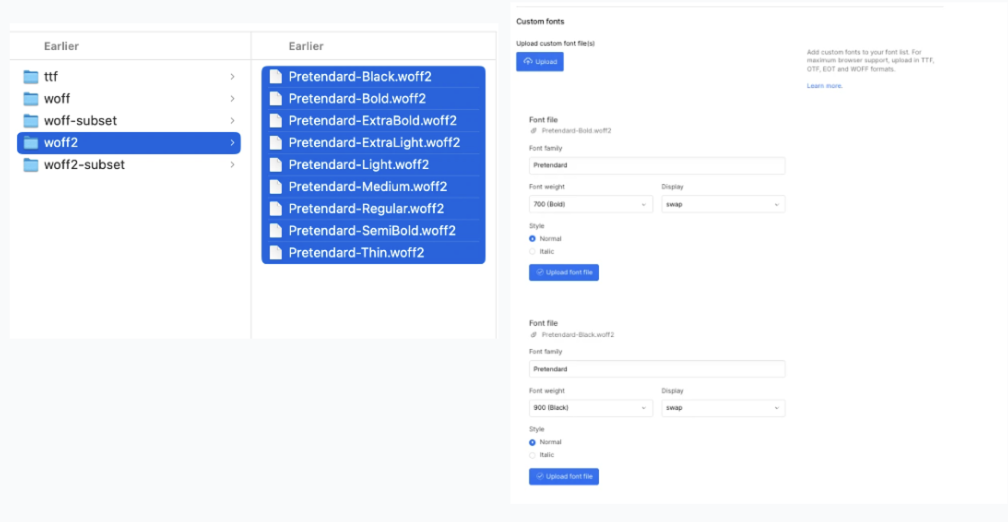Click the woff-subset folder icon
This screenshot has height=522, width=1008.
click(x=31, y=121)
